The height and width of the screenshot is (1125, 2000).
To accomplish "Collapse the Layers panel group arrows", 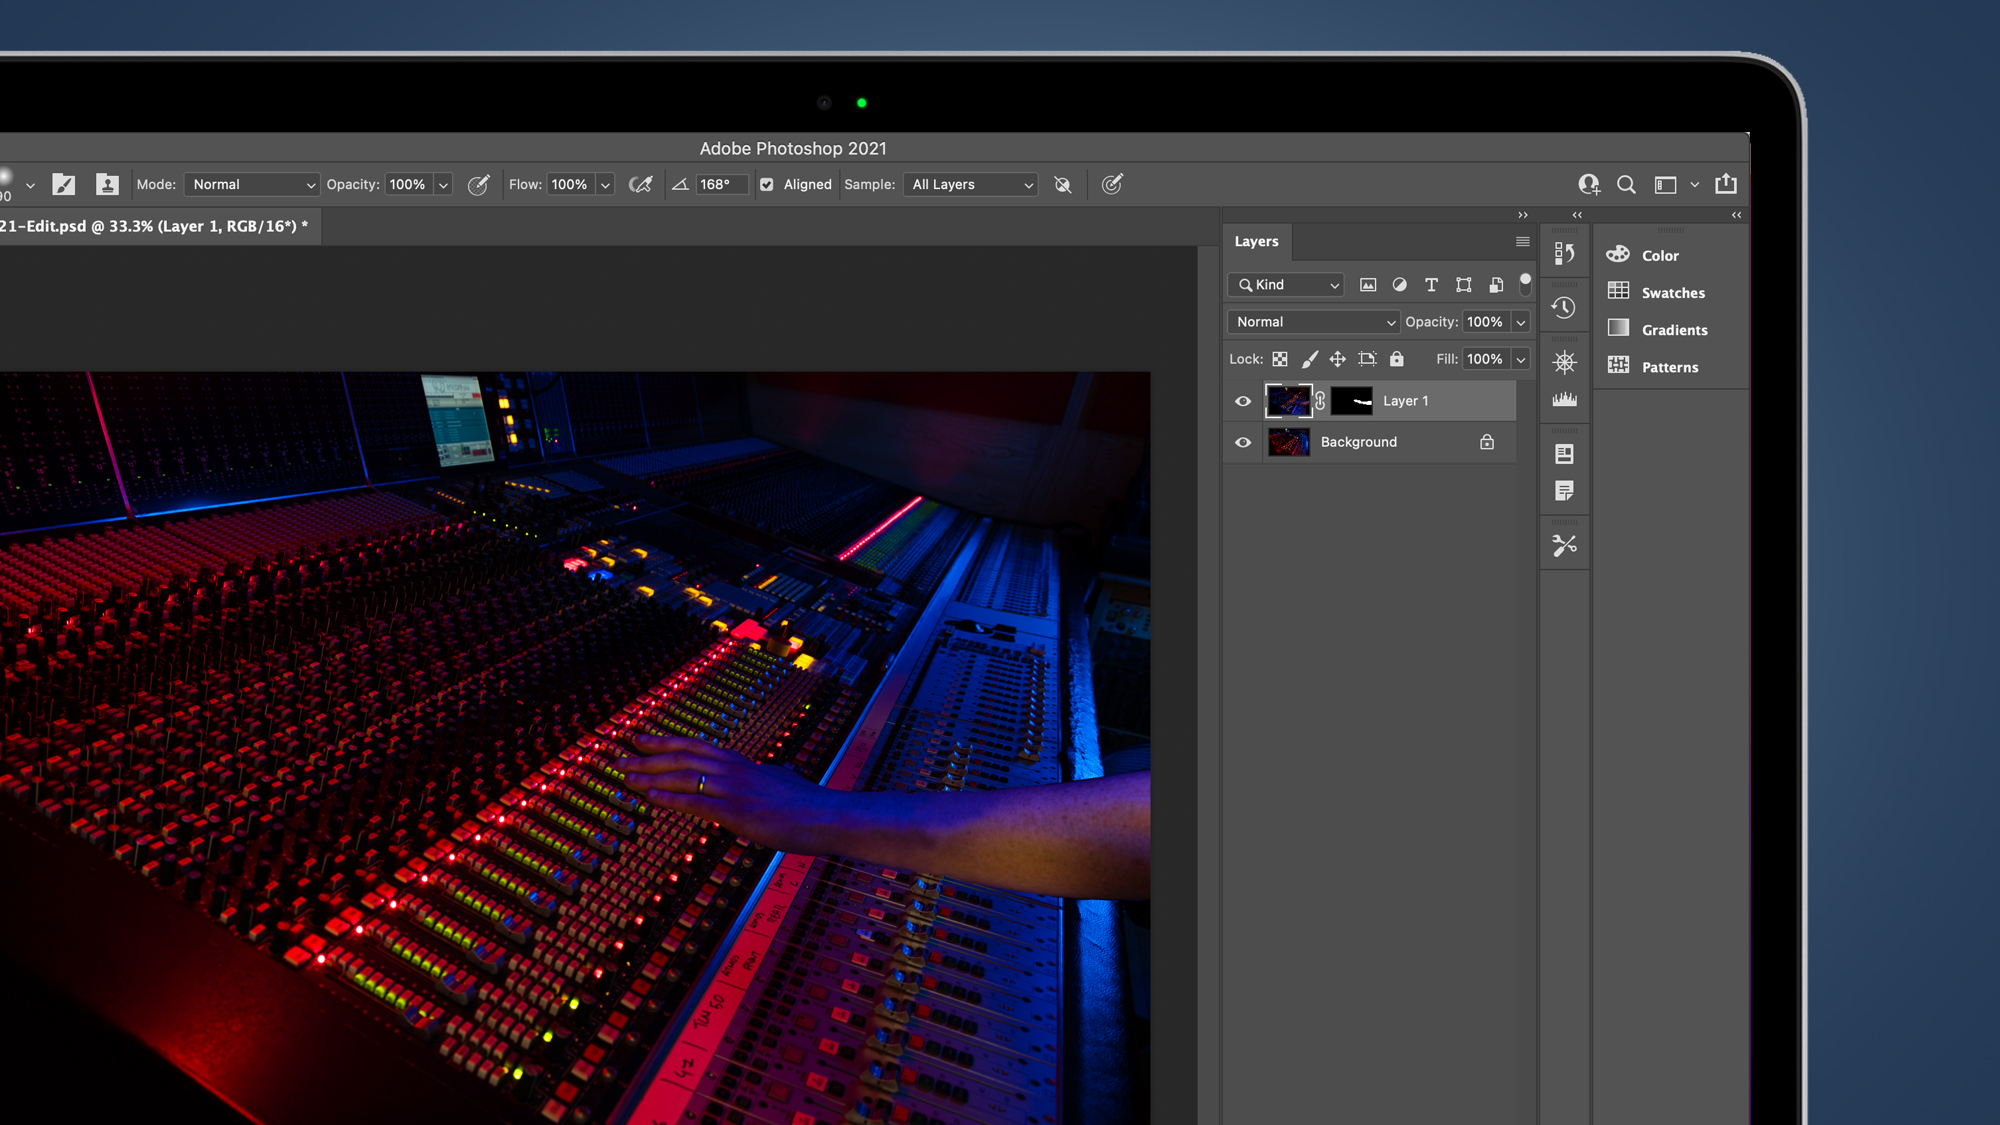I will 1523,215.
